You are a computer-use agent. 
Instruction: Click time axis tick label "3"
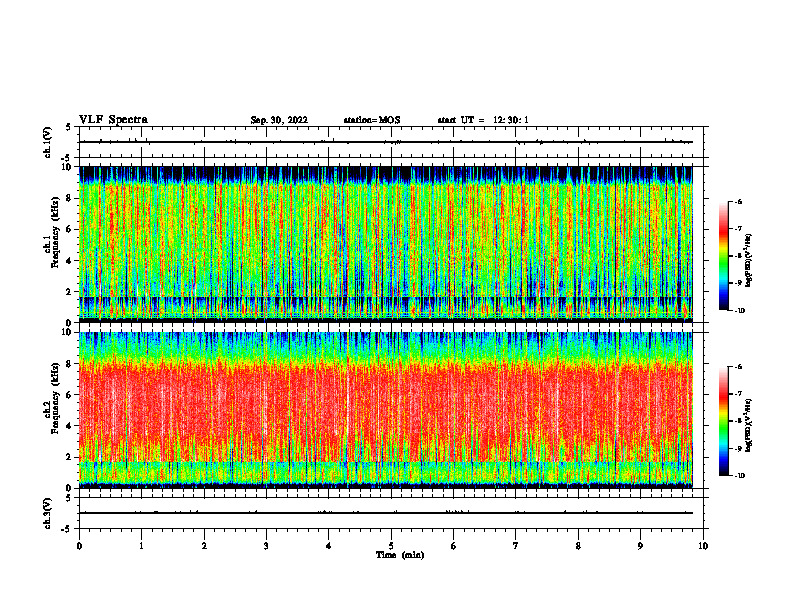pyautogui.click(x=266, y=546)
